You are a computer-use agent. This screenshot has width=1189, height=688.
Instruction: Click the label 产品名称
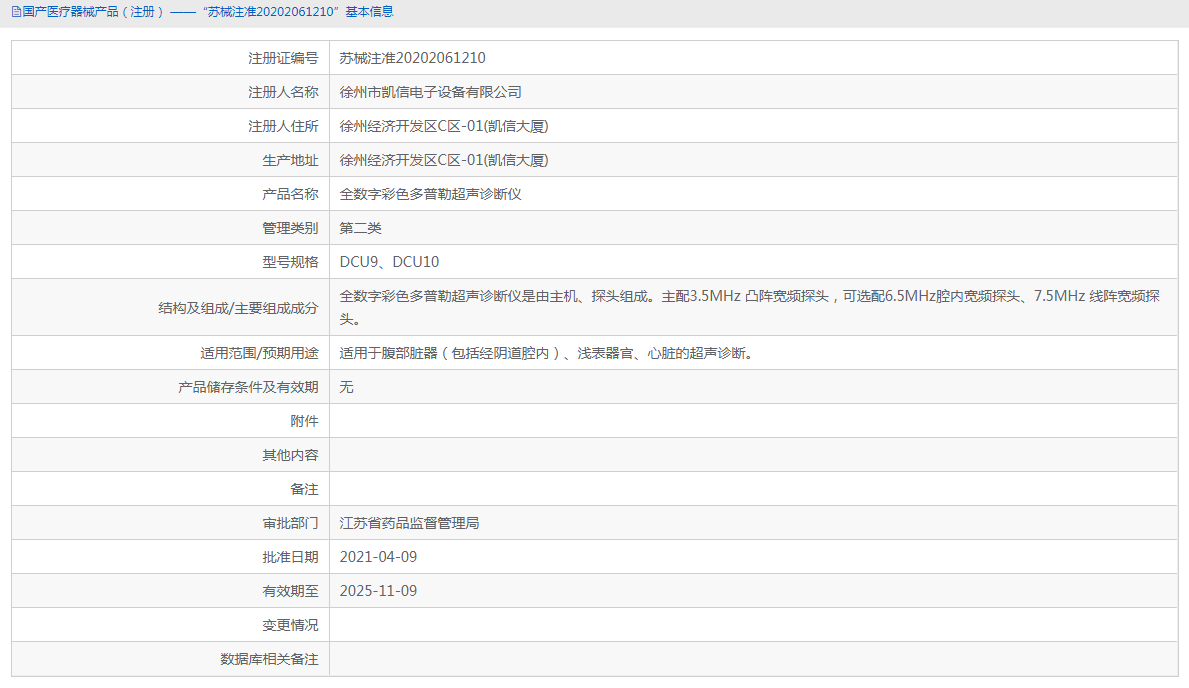[x=290, y=194]
